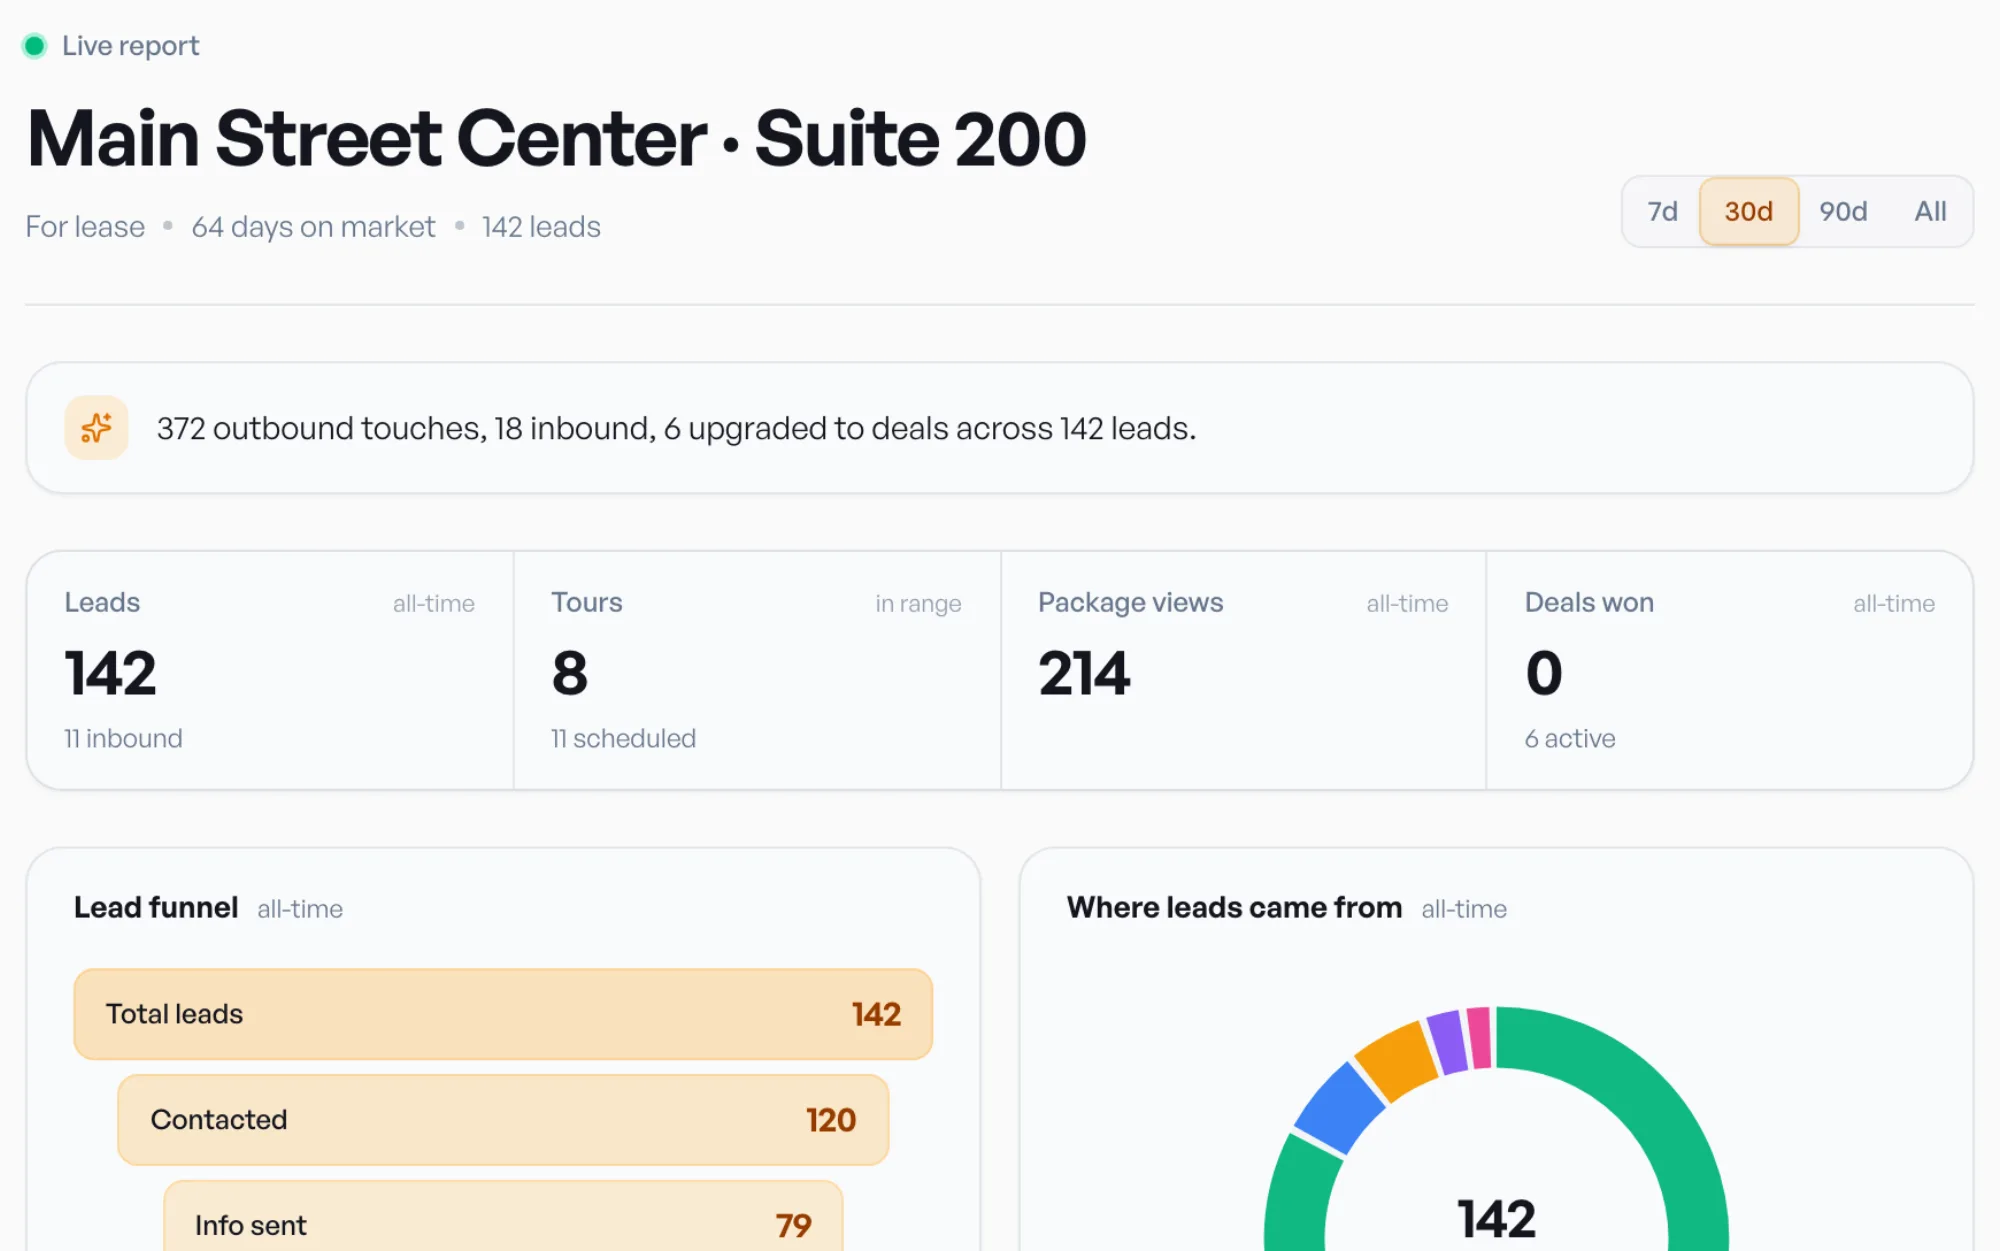Click the Main Street Center · Suite 200 title
The height and width of the screenshot is (1251, 2000).
click(x=556, y=138)
